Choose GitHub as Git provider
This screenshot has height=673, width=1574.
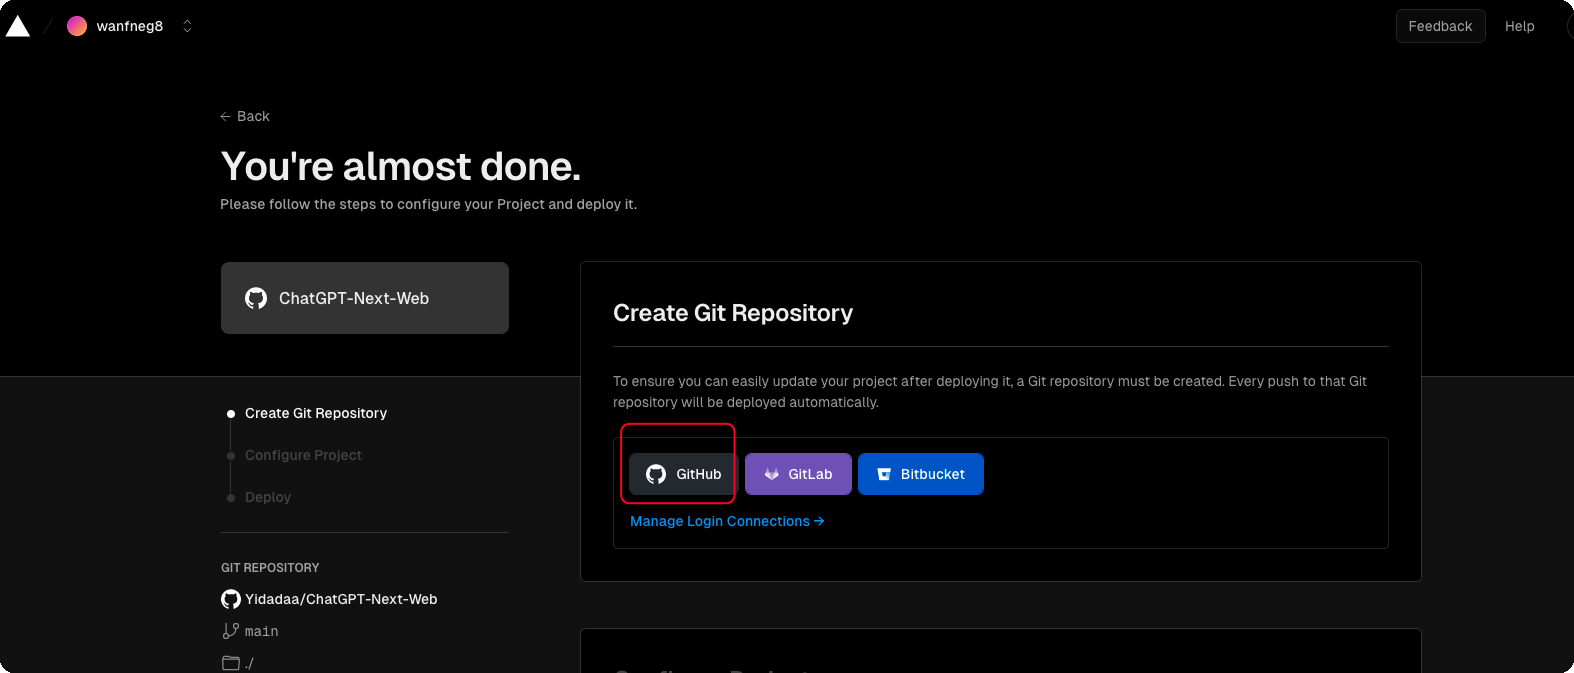pos(684,474)
